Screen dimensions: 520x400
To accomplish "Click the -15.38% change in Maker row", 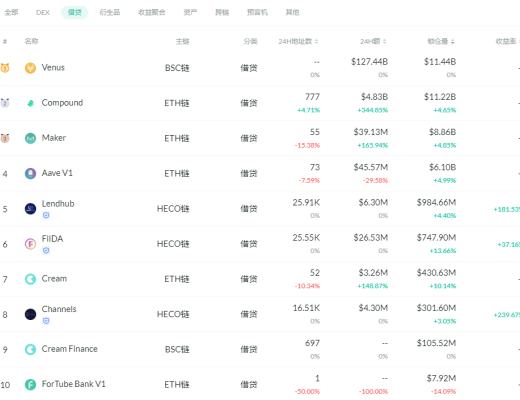I will click(x=307, y=145).
